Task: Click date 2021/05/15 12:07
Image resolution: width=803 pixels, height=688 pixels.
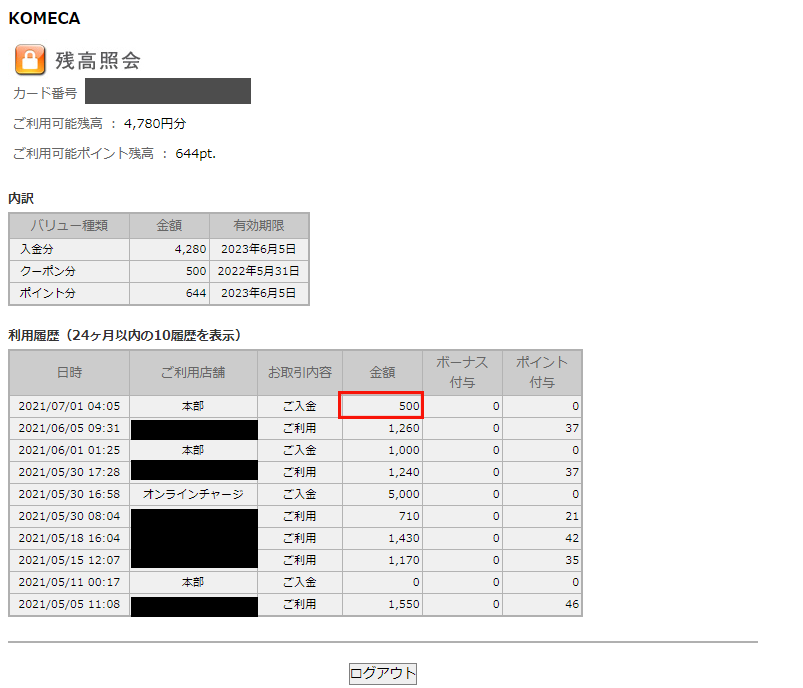Action: pyautogui.click(x=69, y=560)
